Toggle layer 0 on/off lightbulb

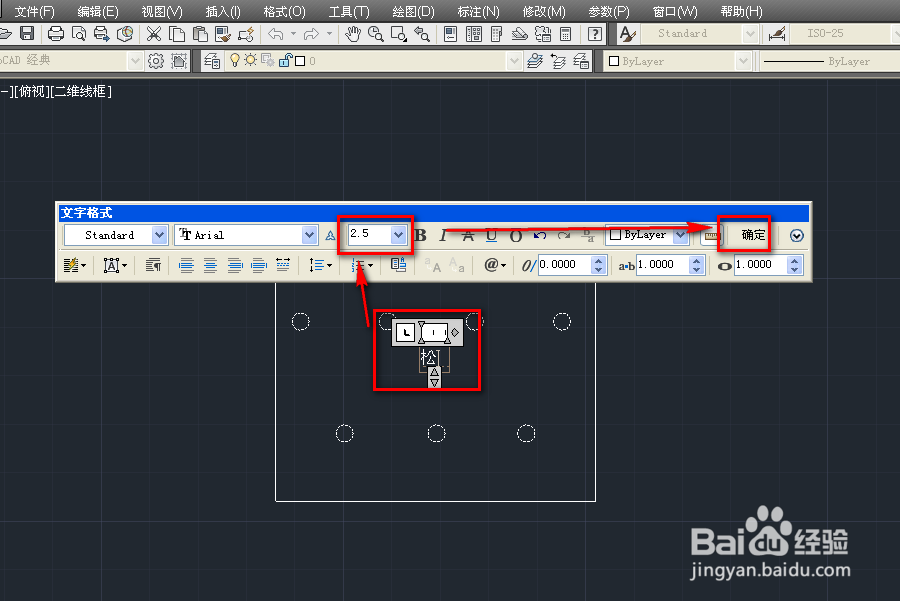[x=234, y=60]
